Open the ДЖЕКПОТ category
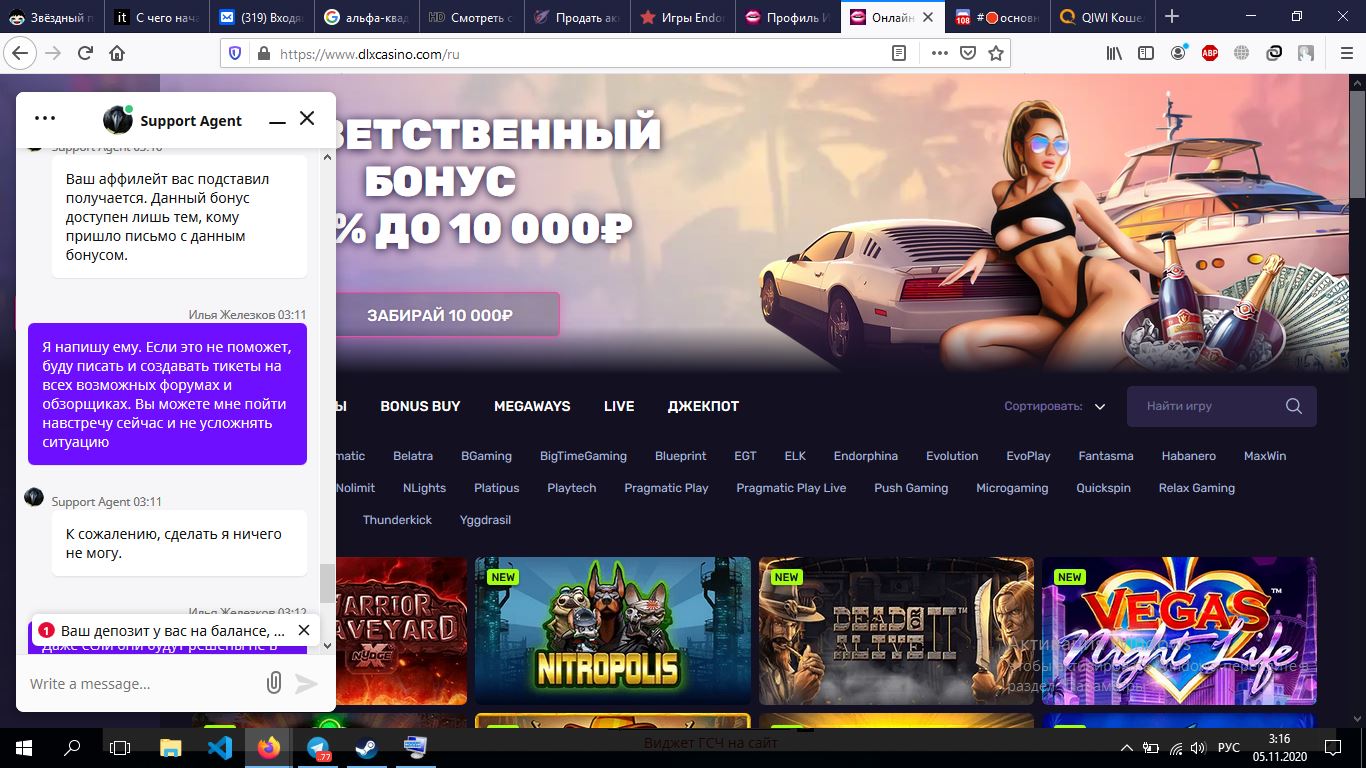Screen dimensions: 1366x768 [x=703, y=406]
